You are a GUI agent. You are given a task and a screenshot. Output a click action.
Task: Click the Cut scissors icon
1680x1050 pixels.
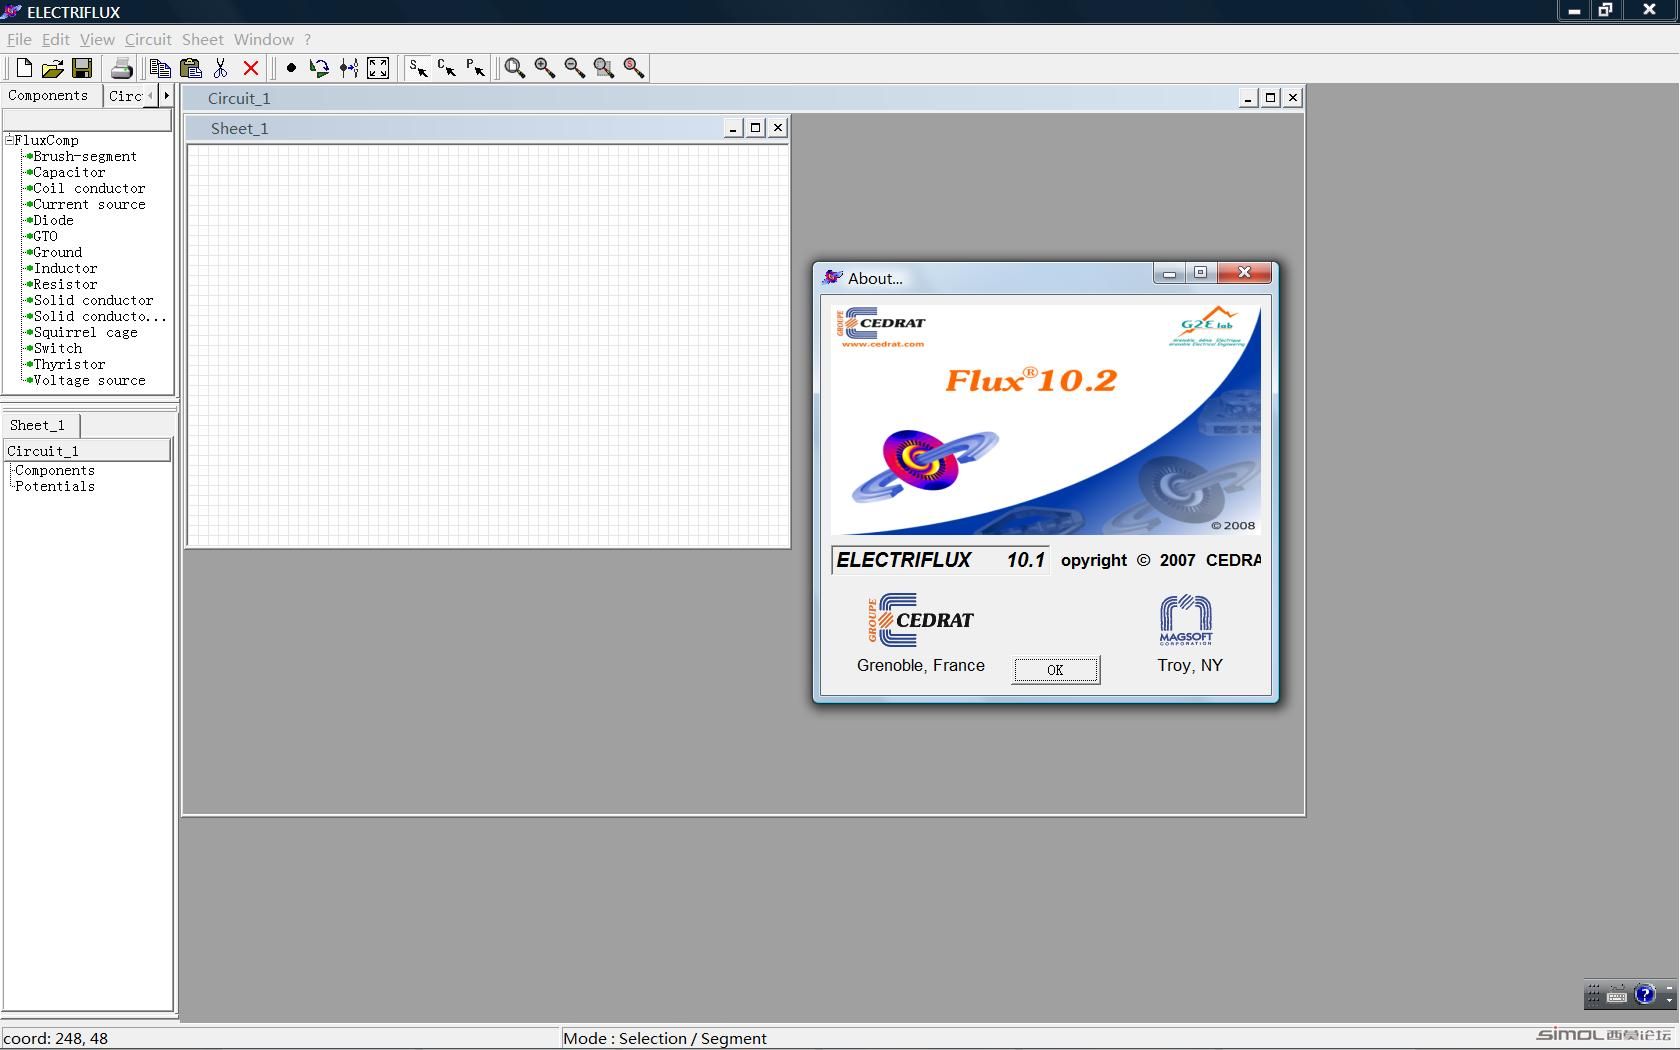[x=221, y=68]
